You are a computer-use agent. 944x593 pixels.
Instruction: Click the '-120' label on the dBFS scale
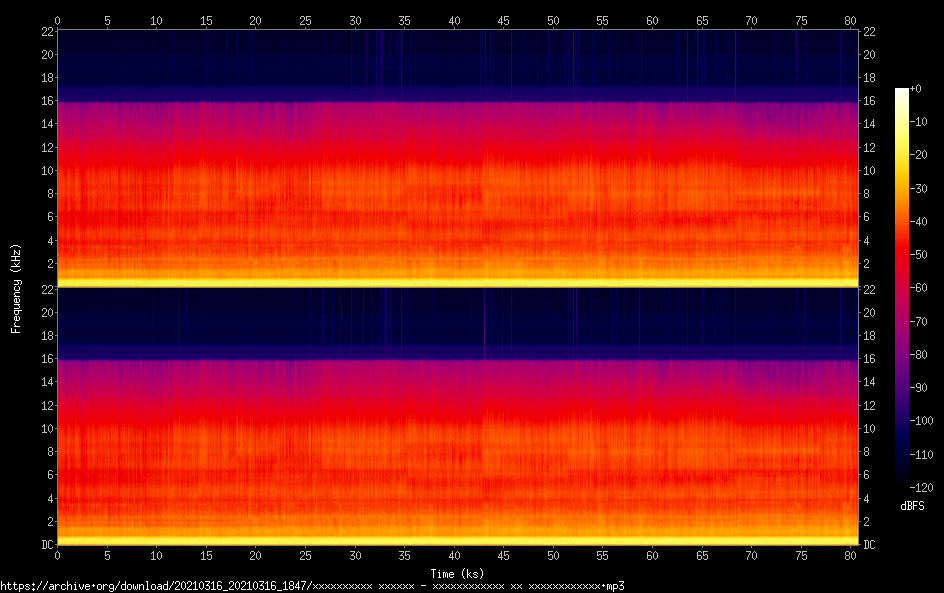(922, 488)
